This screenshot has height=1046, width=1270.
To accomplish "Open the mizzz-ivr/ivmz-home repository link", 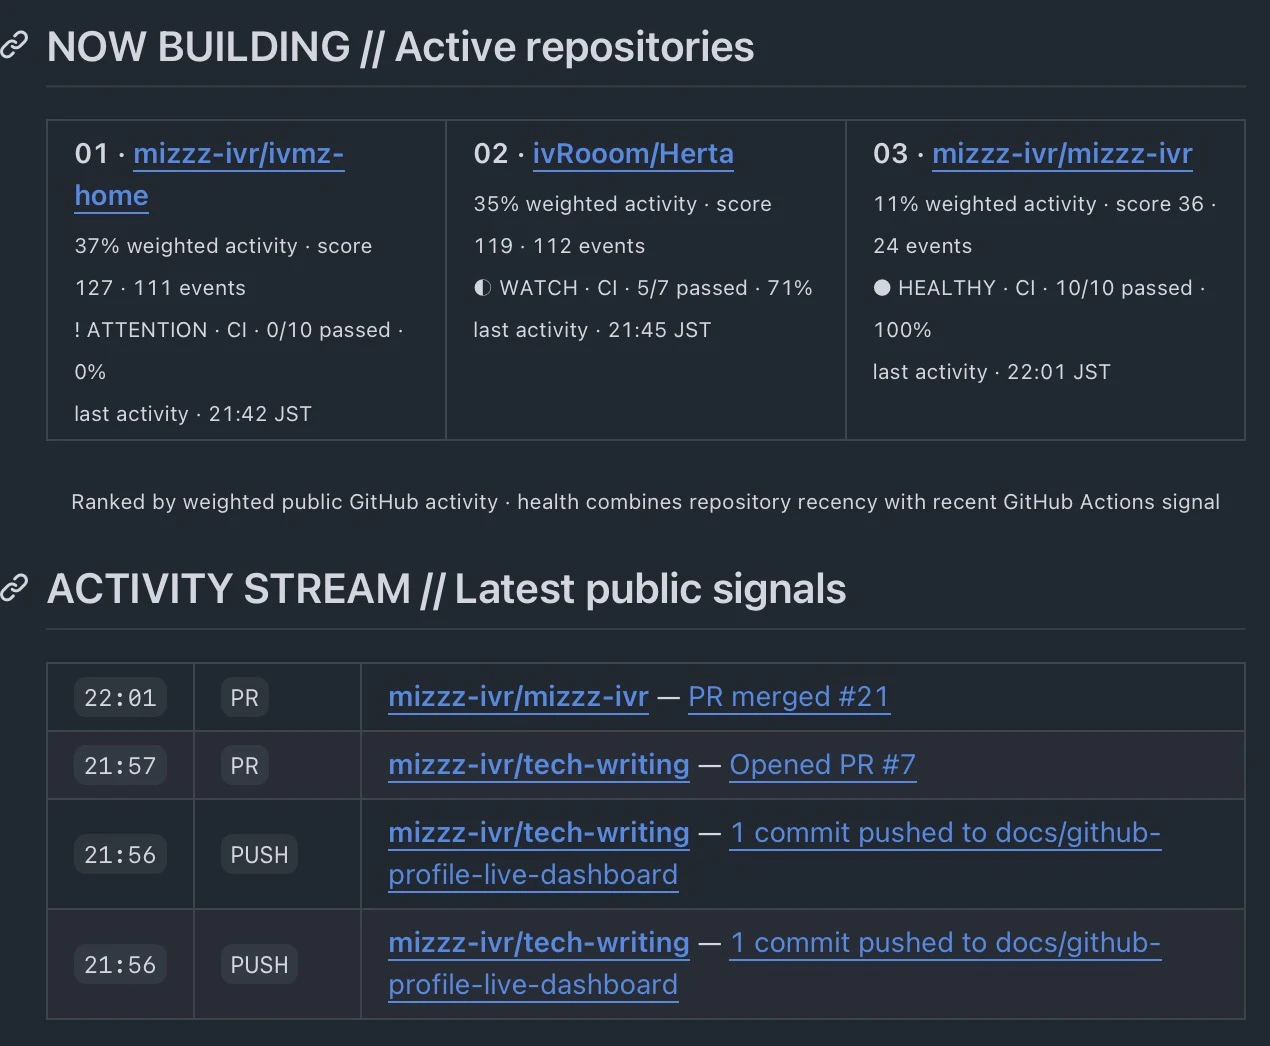I will [x=209, y=174].
